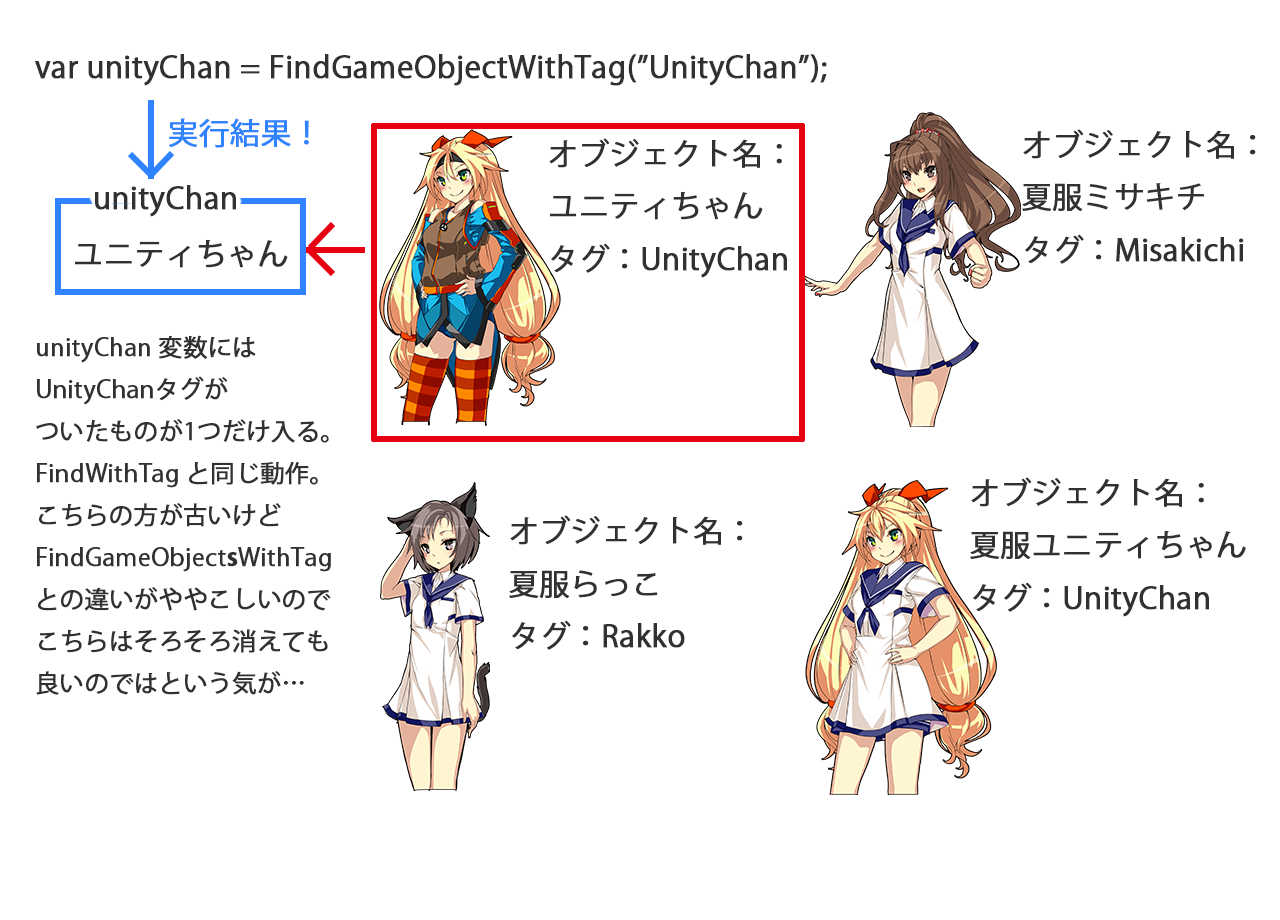This screenshot has height=920, width=1280.
Task: Click the タグ：Misakichi label
Action: tap(1134, 249)
